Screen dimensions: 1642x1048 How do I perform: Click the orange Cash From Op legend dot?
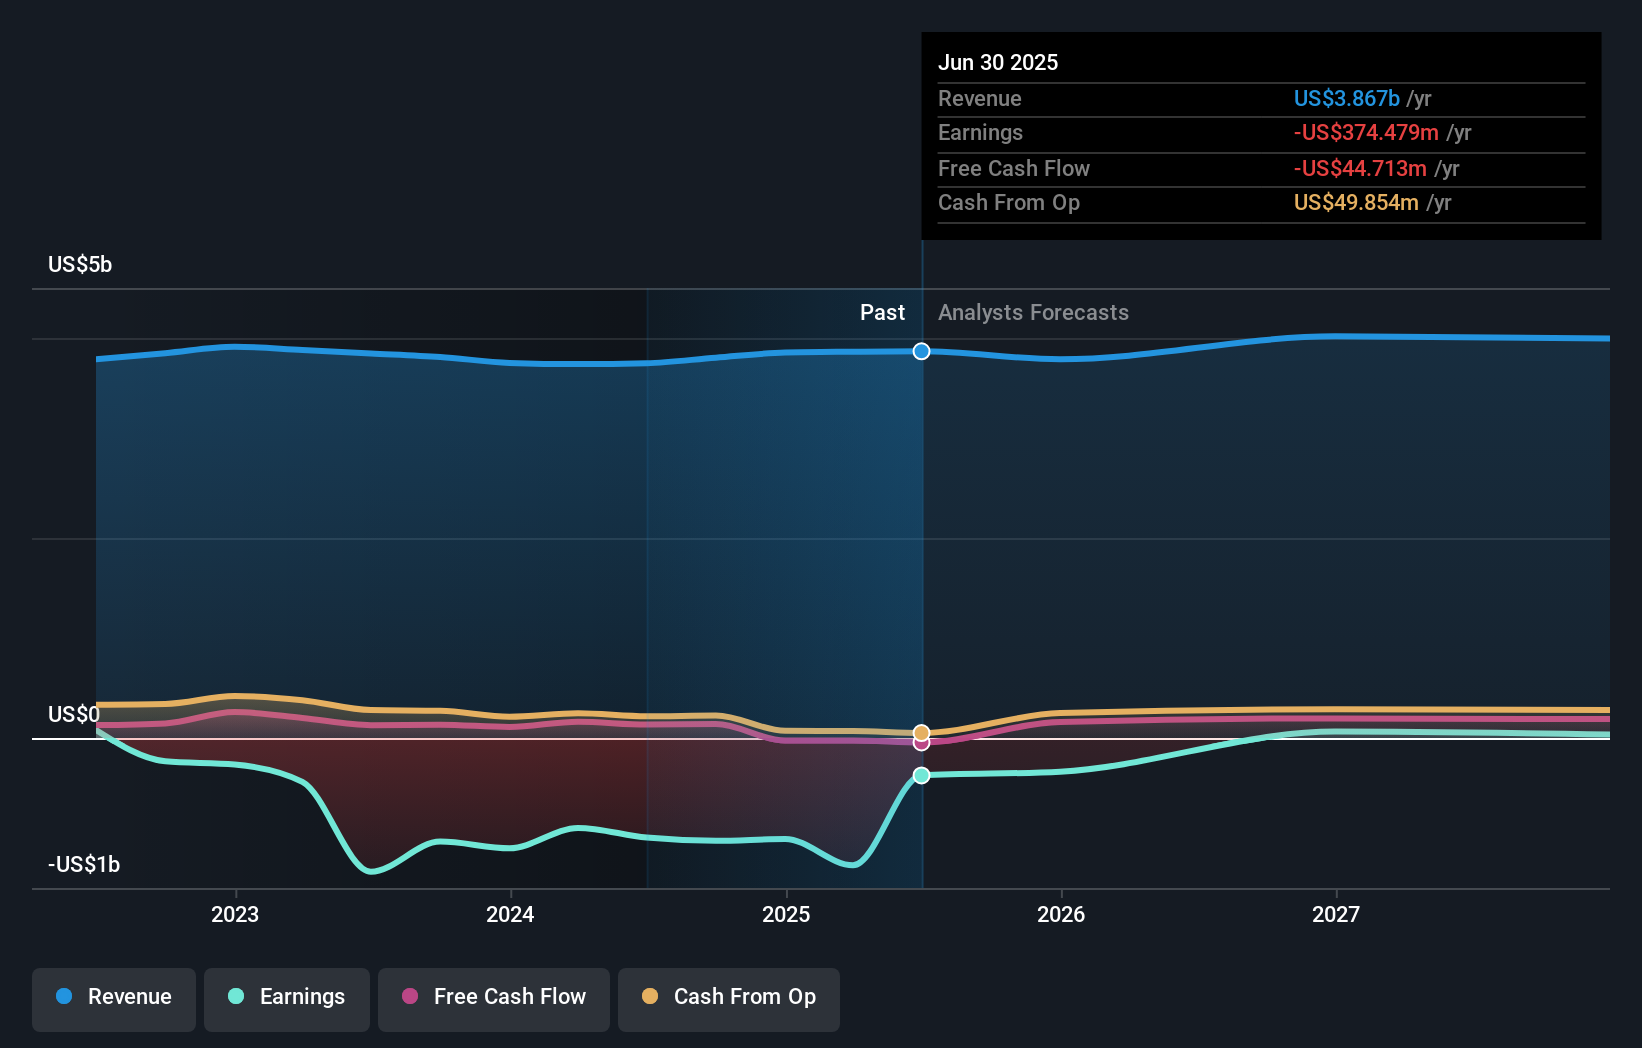(x=651, y=997)
